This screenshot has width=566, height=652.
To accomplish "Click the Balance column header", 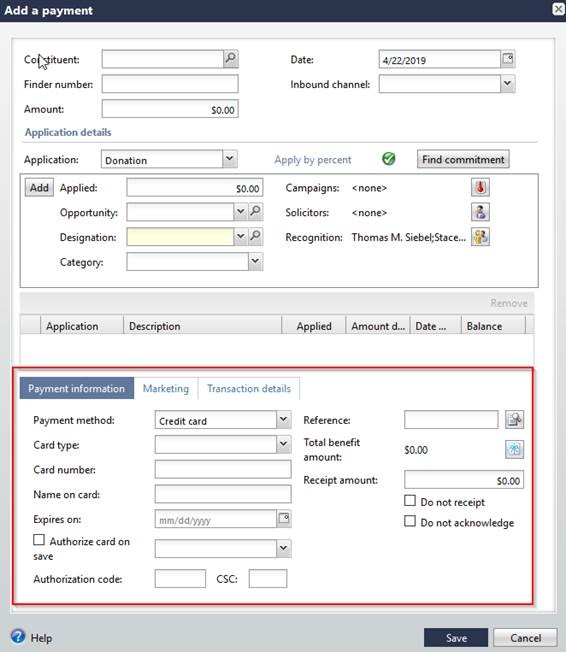I will (x=493, y=326).
